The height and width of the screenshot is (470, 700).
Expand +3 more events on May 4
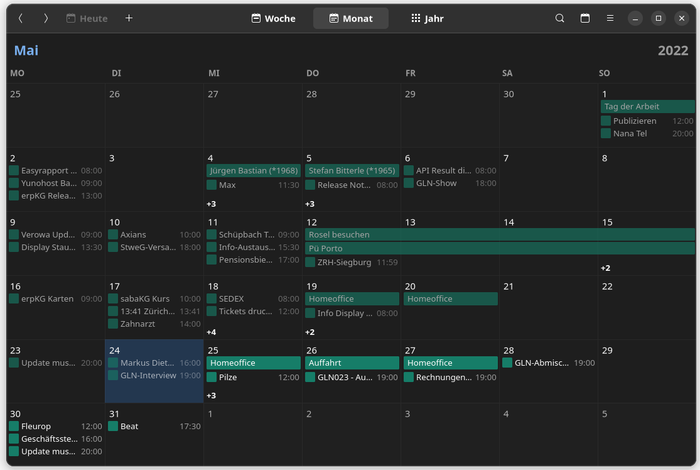211,204
